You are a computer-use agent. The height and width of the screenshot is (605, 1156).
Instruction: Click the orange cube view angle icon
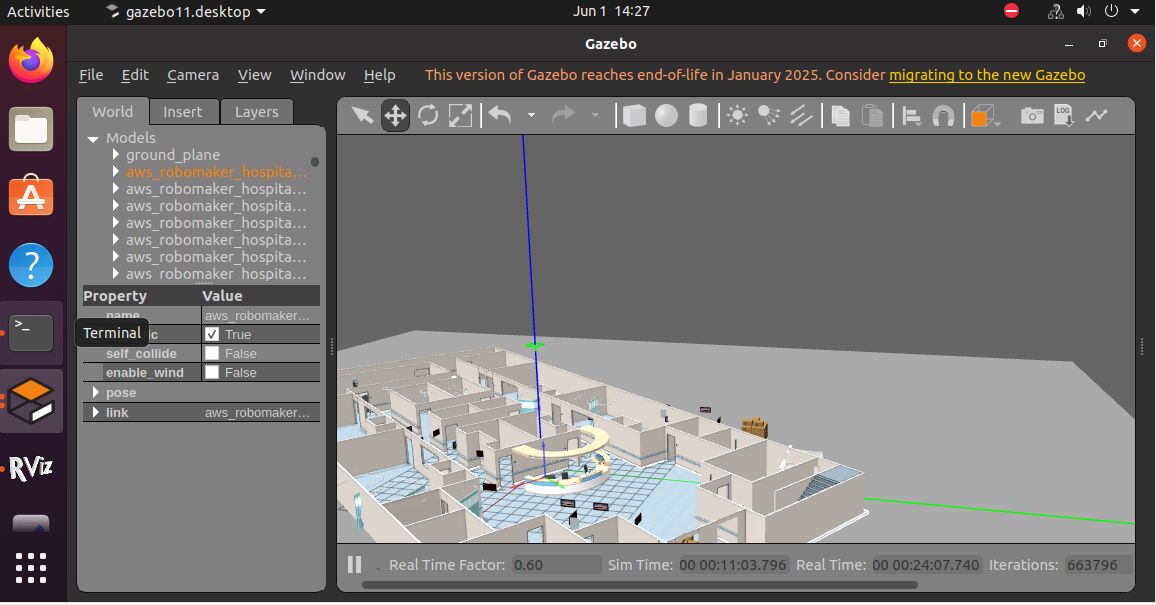[x=982, y=116]
